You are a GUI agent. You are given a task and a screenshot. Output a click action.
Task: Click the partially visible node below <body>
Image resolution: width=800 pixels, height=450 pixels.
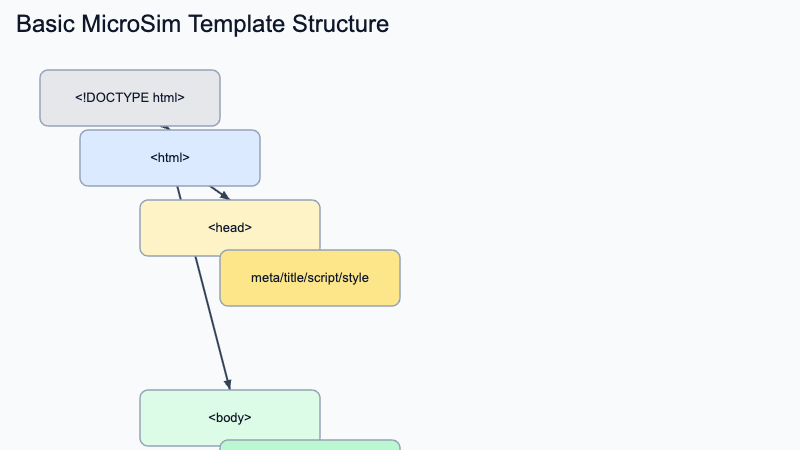310,445
